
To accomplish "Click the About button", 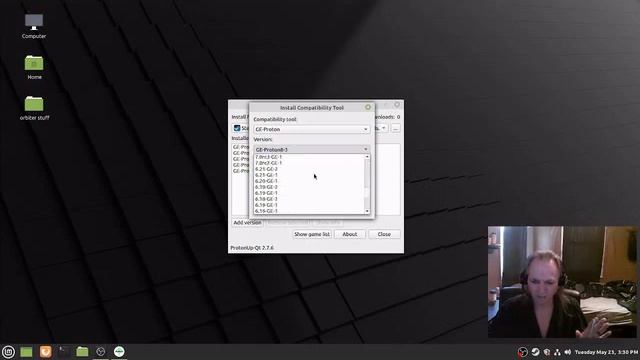I will (x=349, y=234).
